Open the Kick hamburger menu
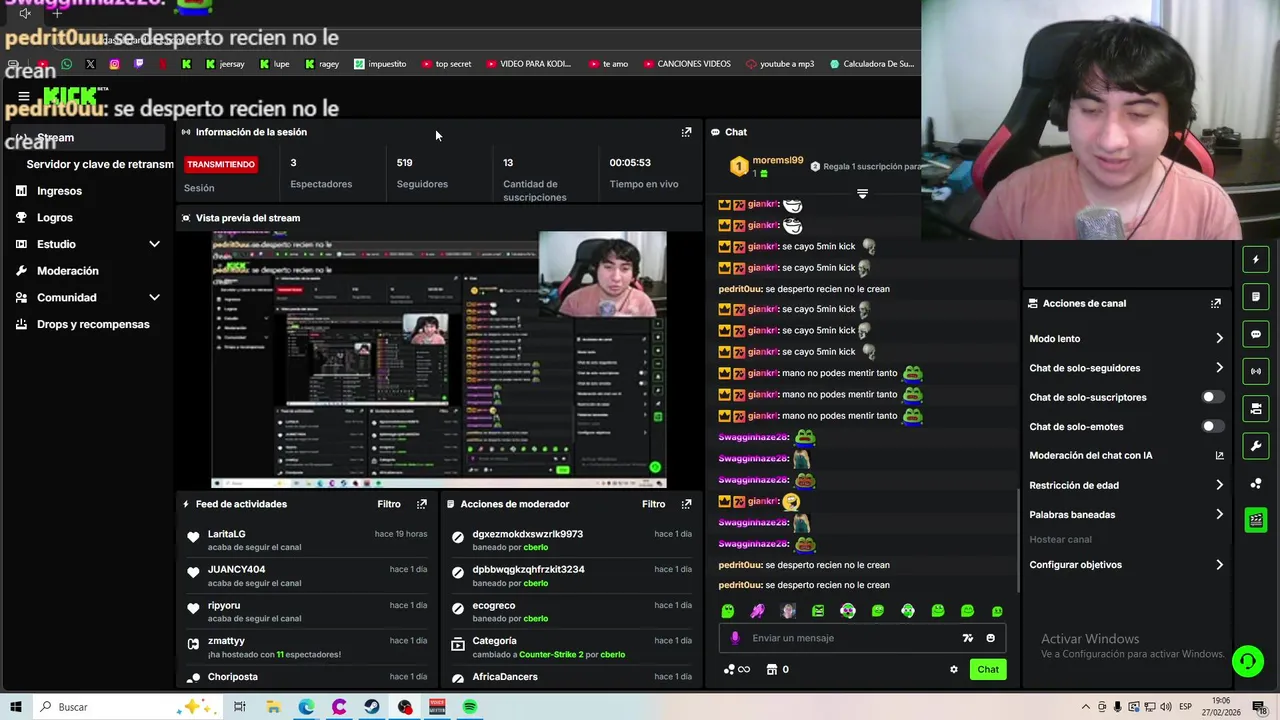The image size is (1280, 720). coord(24,96)
